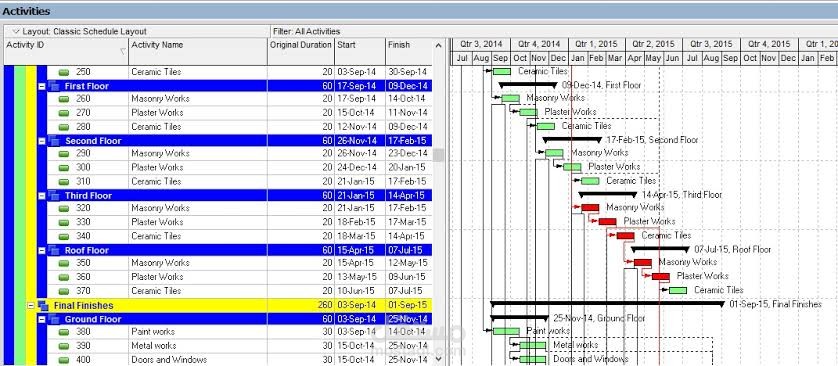Click the WBS icon beside Final Finishes
The width and height of the screenshot is (838, 366).
coord(43,305)
